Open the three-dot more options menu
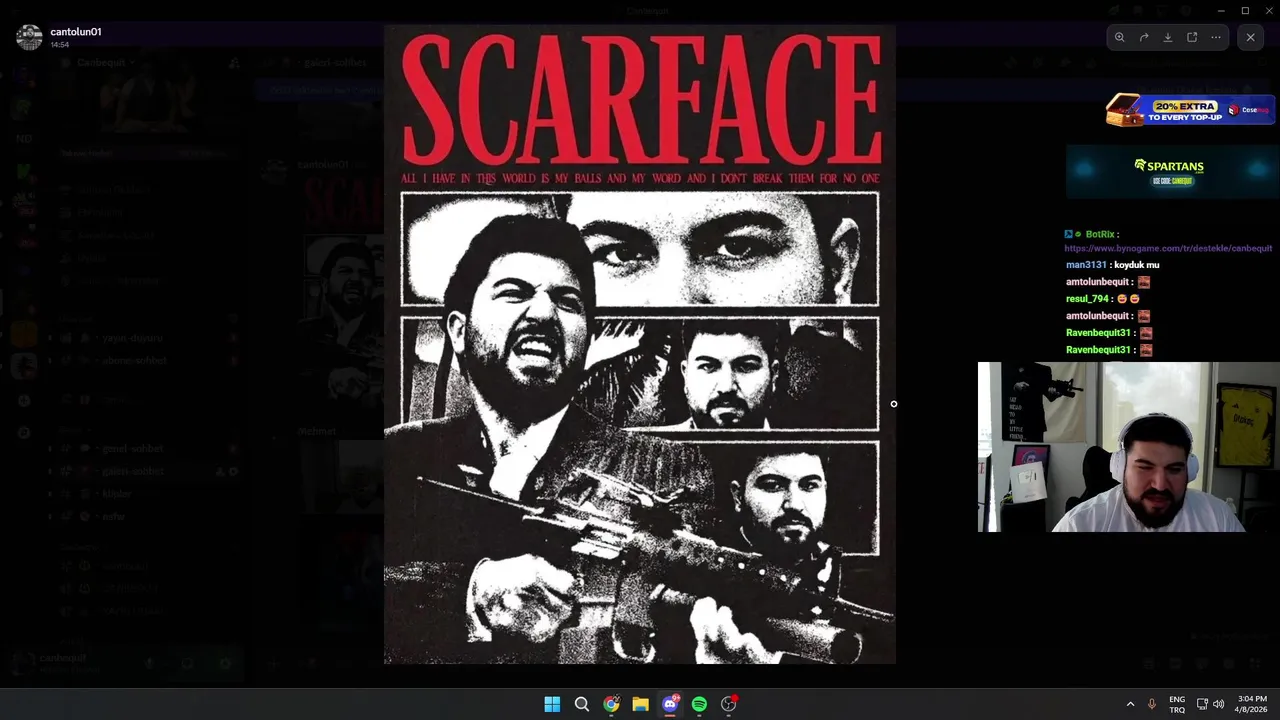The width and height of the screenshot is (1280, 720). pyautogui.click(x=1216, y=38)
